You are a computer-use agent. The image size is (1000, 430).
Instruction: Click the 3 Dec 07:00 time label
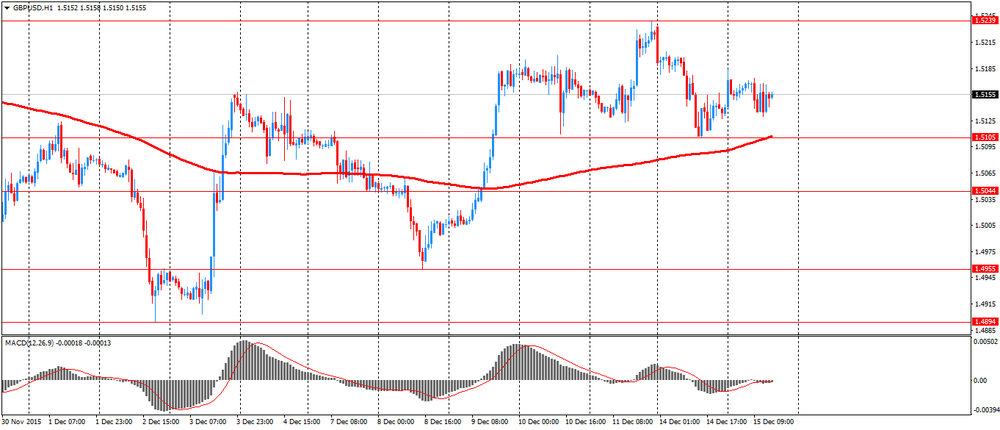[208, 422]
